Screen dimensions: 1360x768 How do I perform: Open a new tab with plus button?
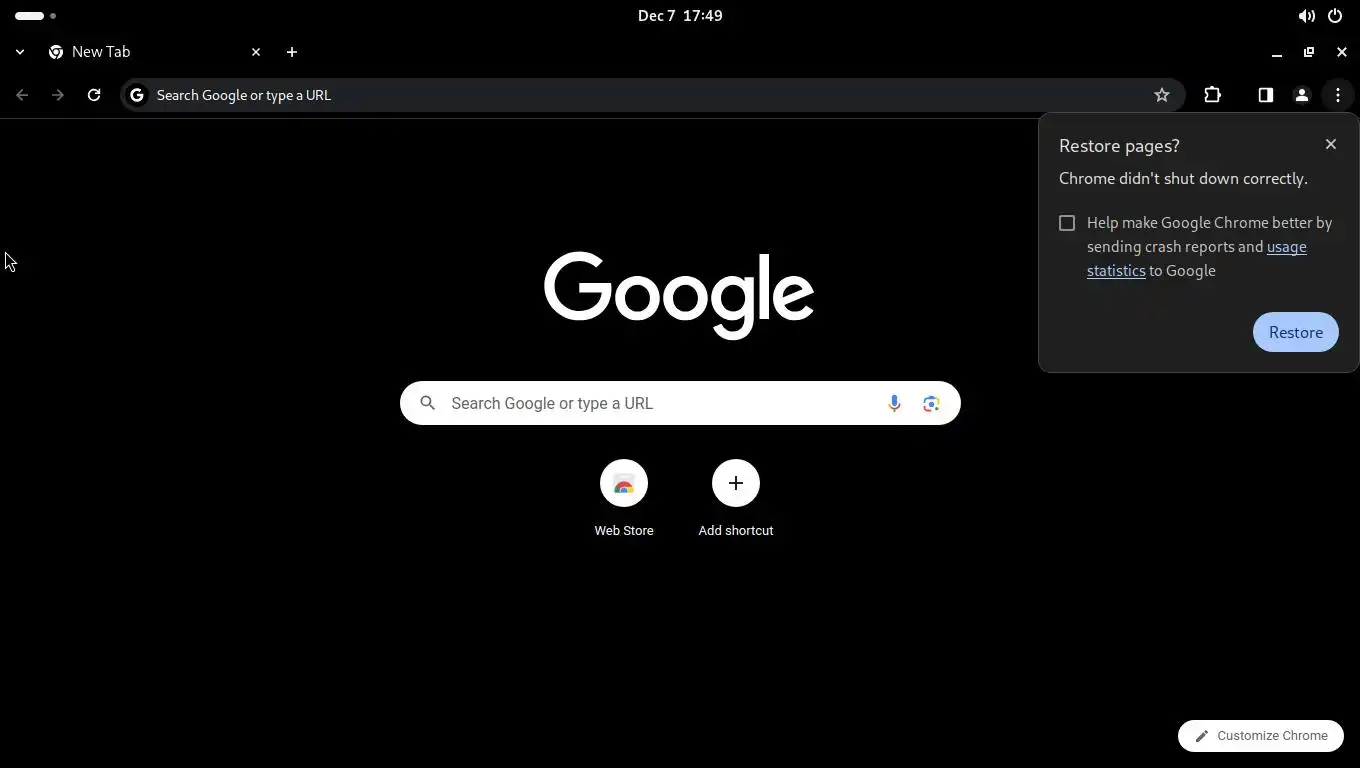[292, 52]
